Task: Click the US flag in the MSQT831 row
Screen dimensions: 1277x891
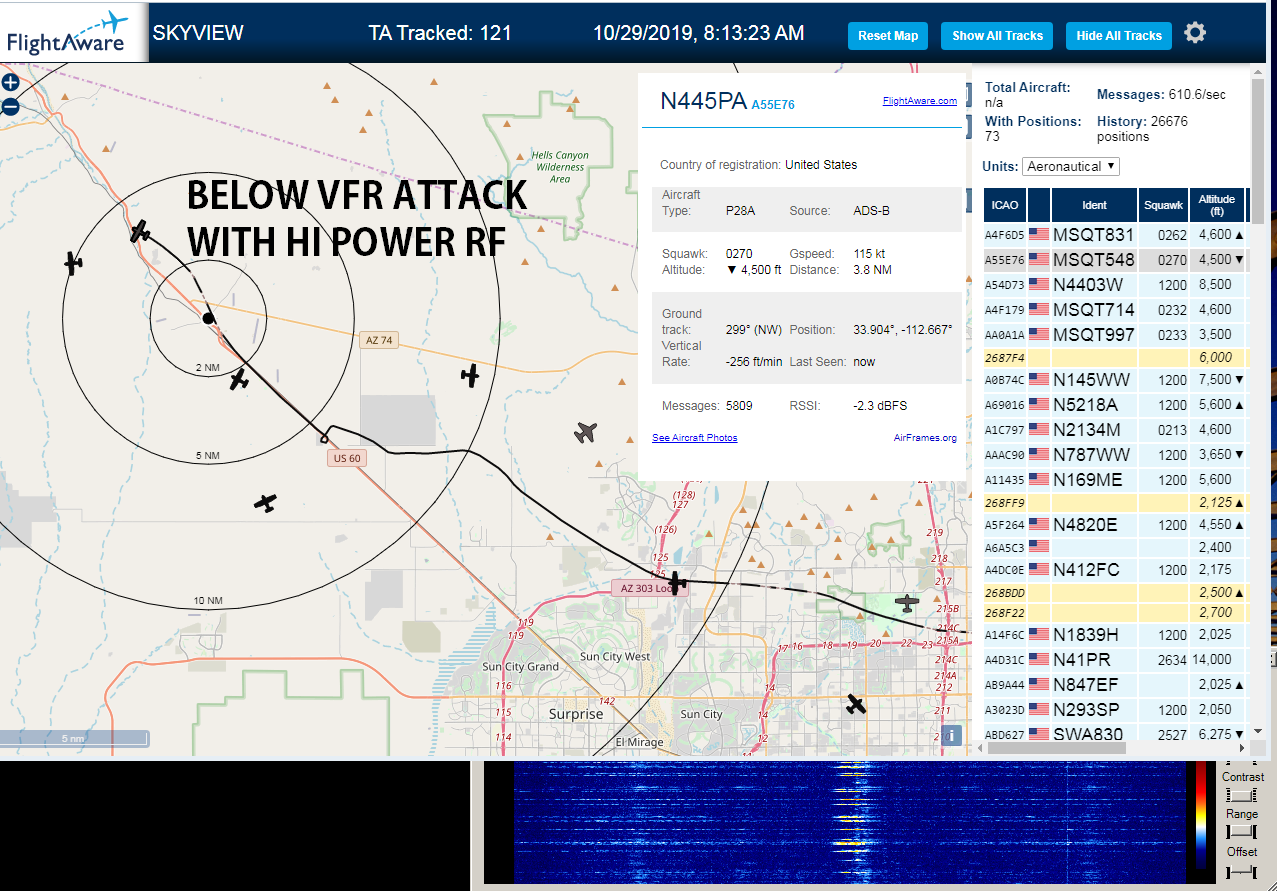Action: point(1039,234)
